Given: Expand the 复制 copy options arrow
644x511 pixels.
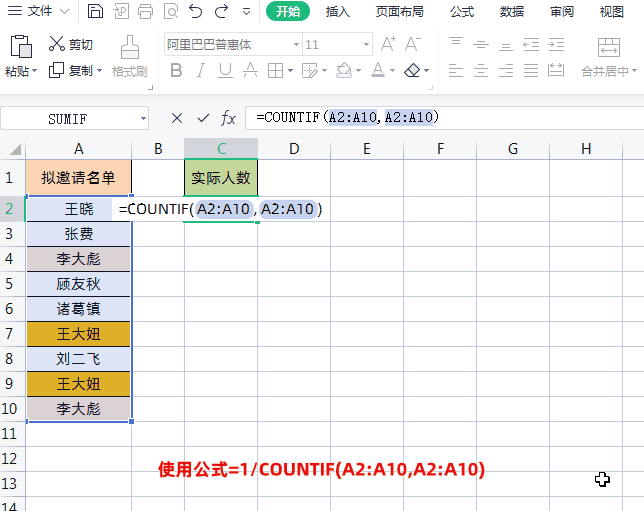Looking at the screenshot, I should pos(99,71).
